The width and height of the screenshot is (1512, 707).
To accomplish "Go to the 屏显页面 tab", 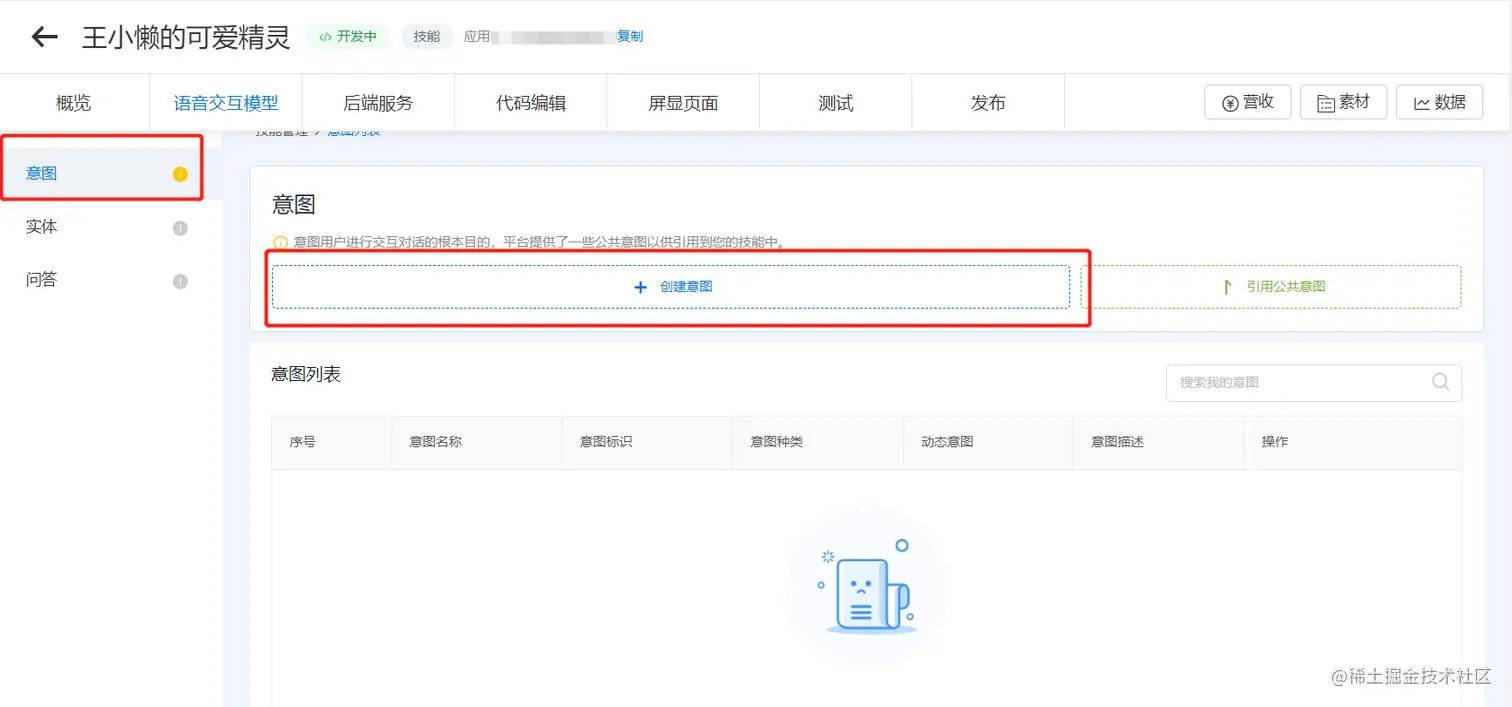I will [x=683, y=103].
